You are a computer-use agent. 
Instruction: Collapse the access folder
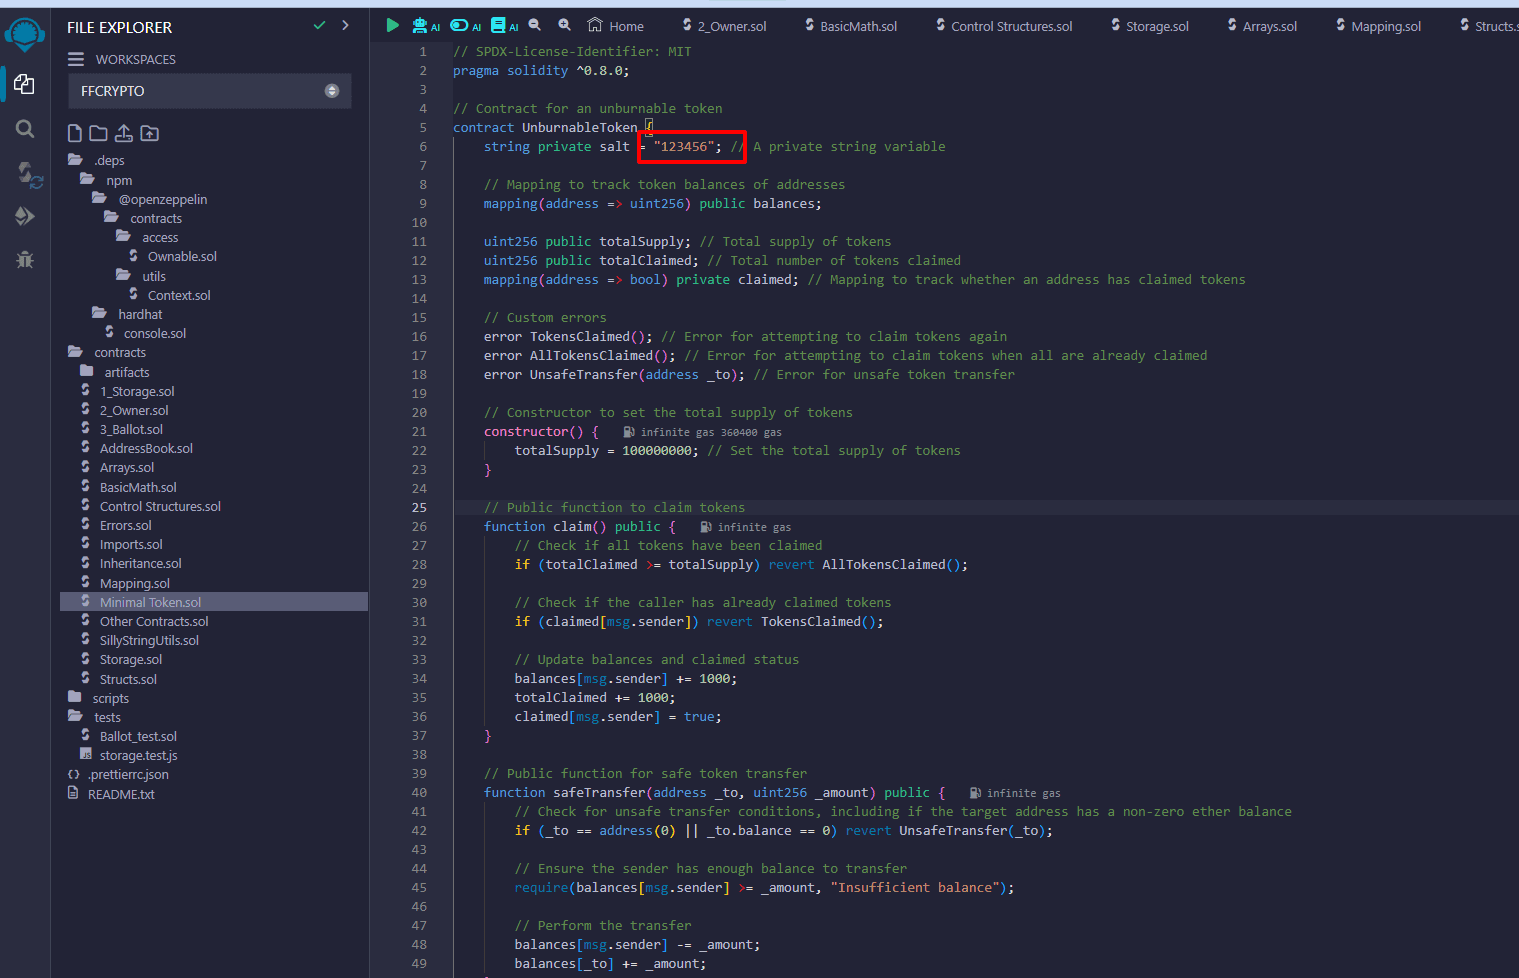click(149, 237)
